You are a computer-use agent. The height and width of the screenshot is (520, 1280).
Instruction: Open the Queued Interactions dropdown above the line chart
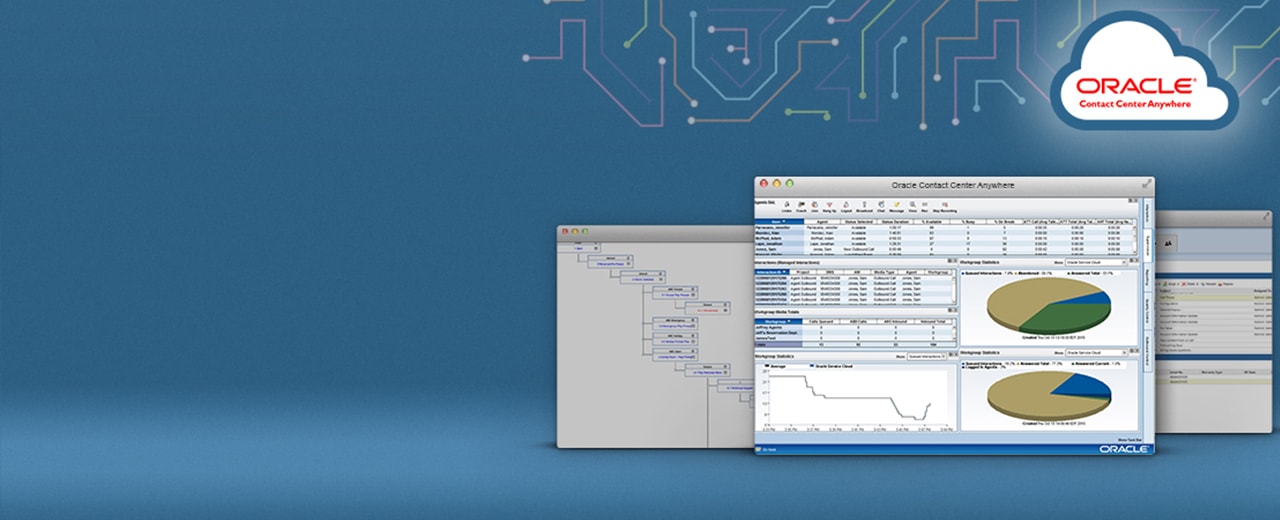pyautogui.click(x=926, y=356)
